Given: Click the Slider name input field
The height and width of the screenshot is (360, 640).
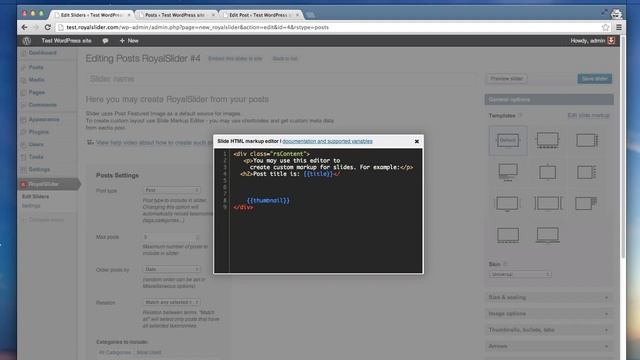Looking at the screenshot, I should pyautogui.click(x=282, y=79).
